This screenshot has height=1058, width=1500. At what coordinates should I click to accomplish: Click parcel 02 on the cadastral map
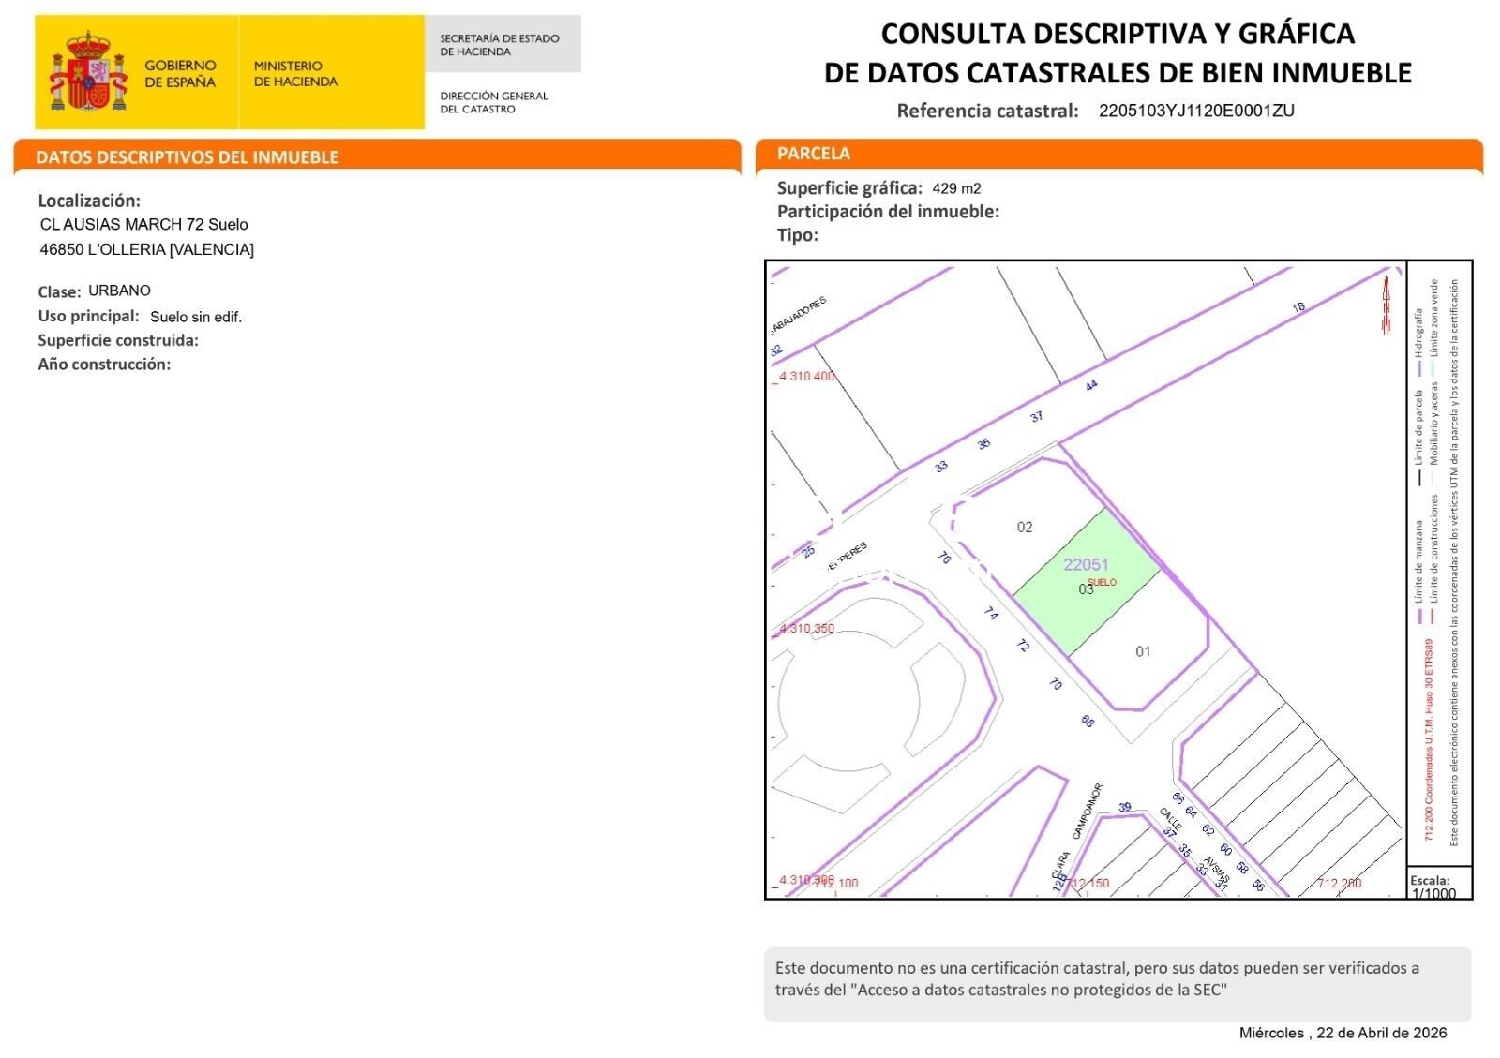click(1024, 527)
